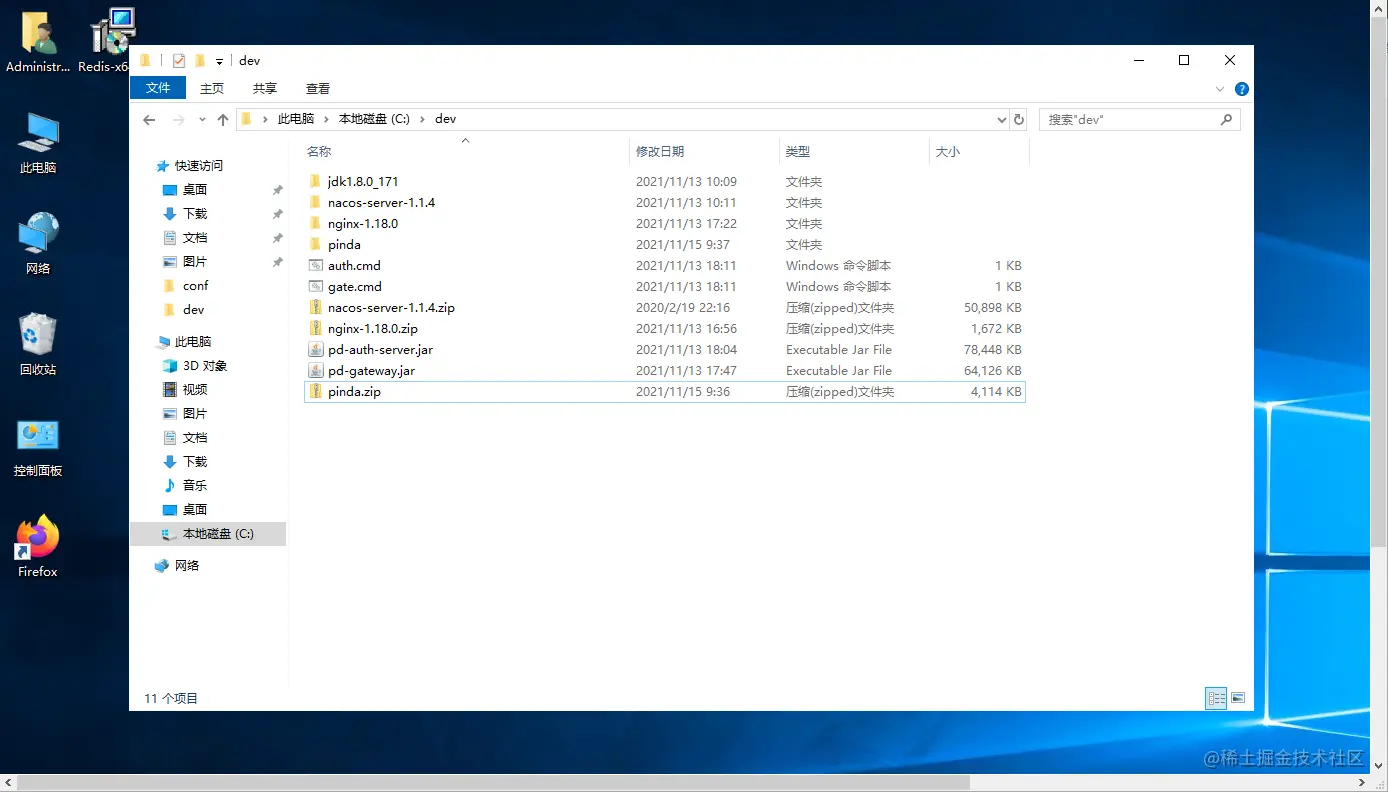This screenshot has width=1388, height=792.
Task: Click the search magnifier icon
Action: tap(1227, 119)
